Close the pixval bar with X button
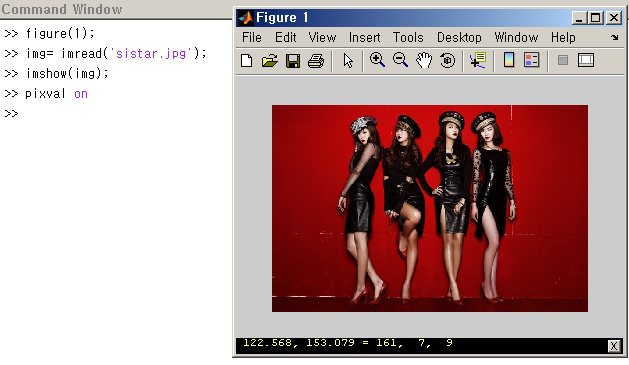The width and height of the screenshot is (629, 365). coord(613,346)
